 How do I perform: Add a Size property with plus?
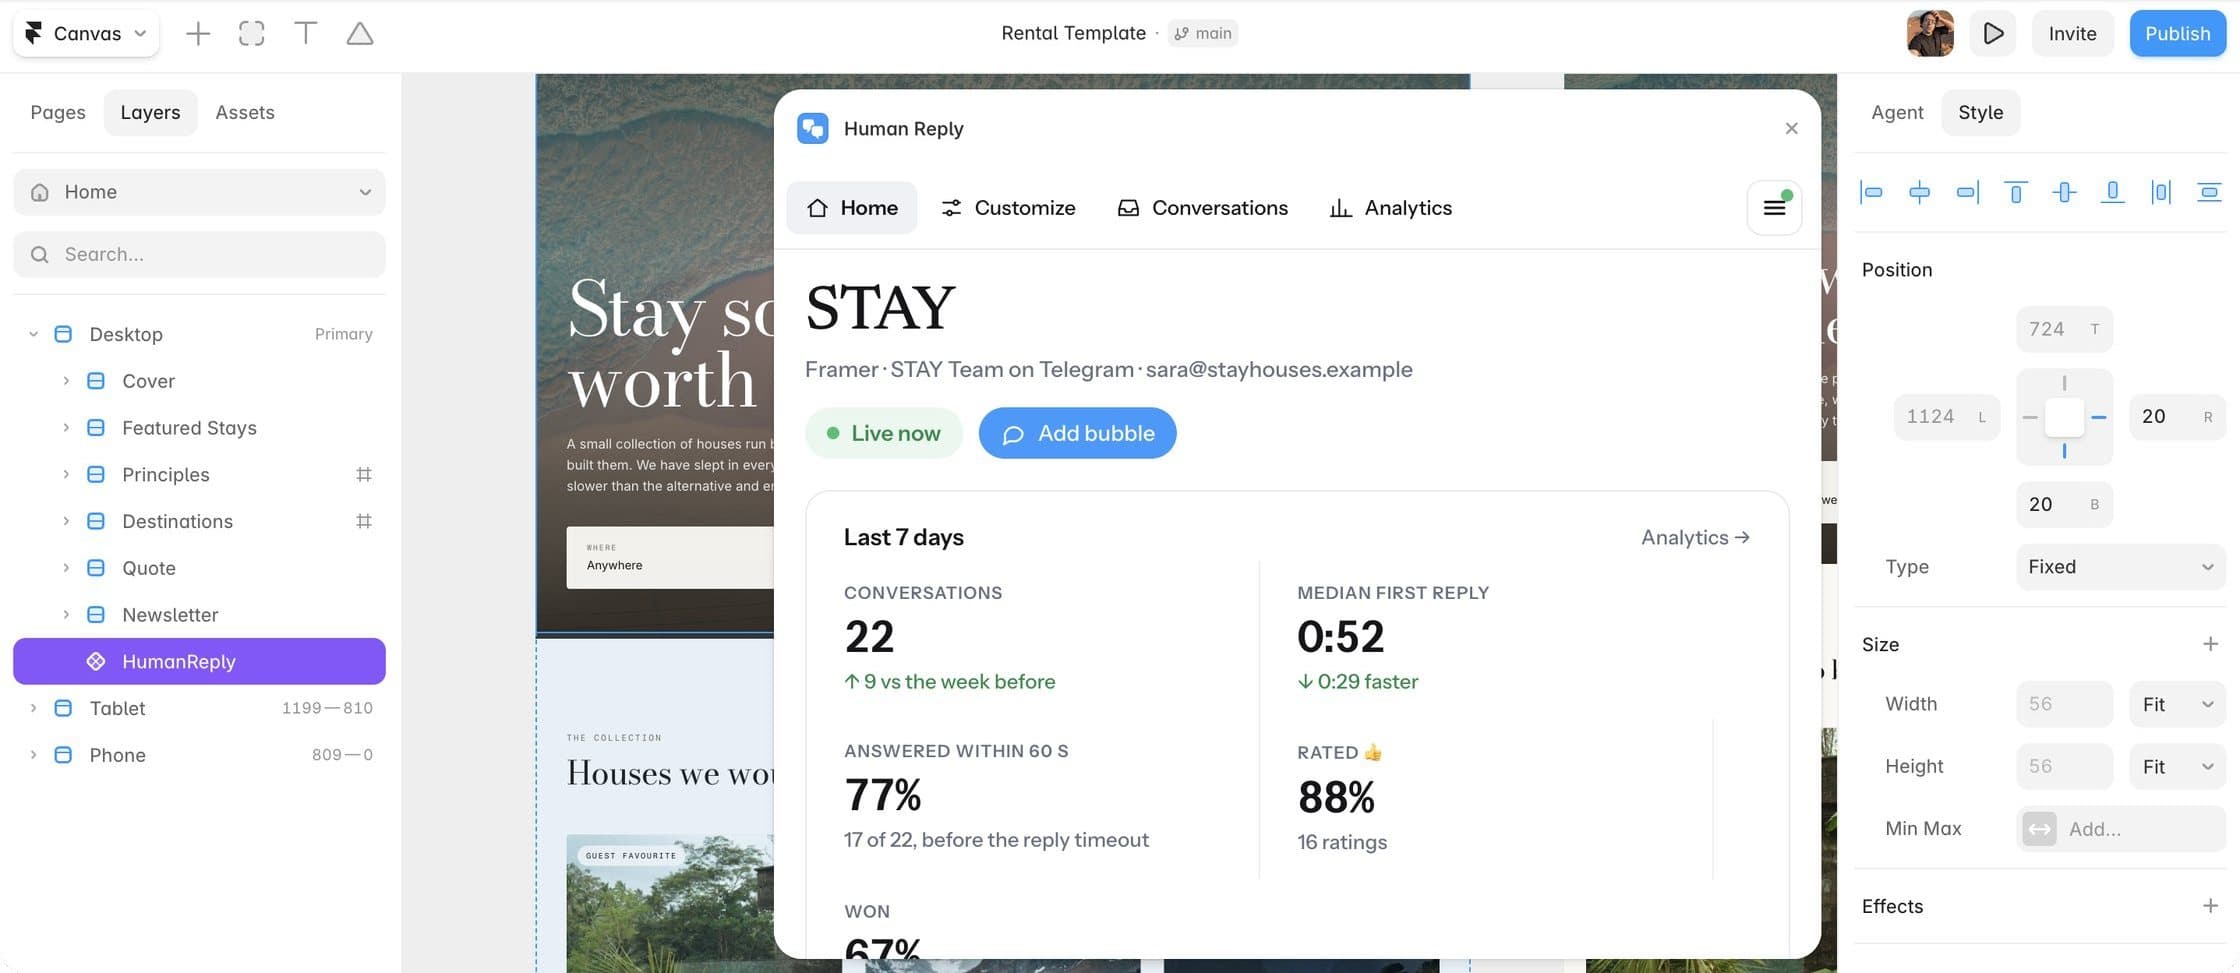[2210, 644]
